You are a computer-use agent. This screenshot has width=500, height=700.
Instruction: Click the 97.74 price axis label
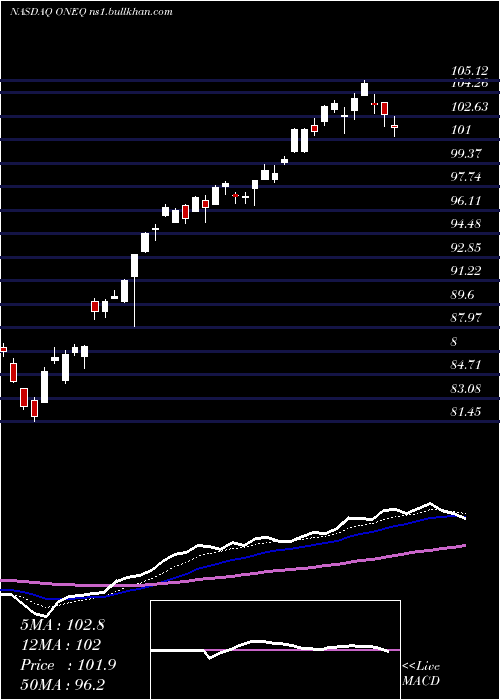[466, 177]
